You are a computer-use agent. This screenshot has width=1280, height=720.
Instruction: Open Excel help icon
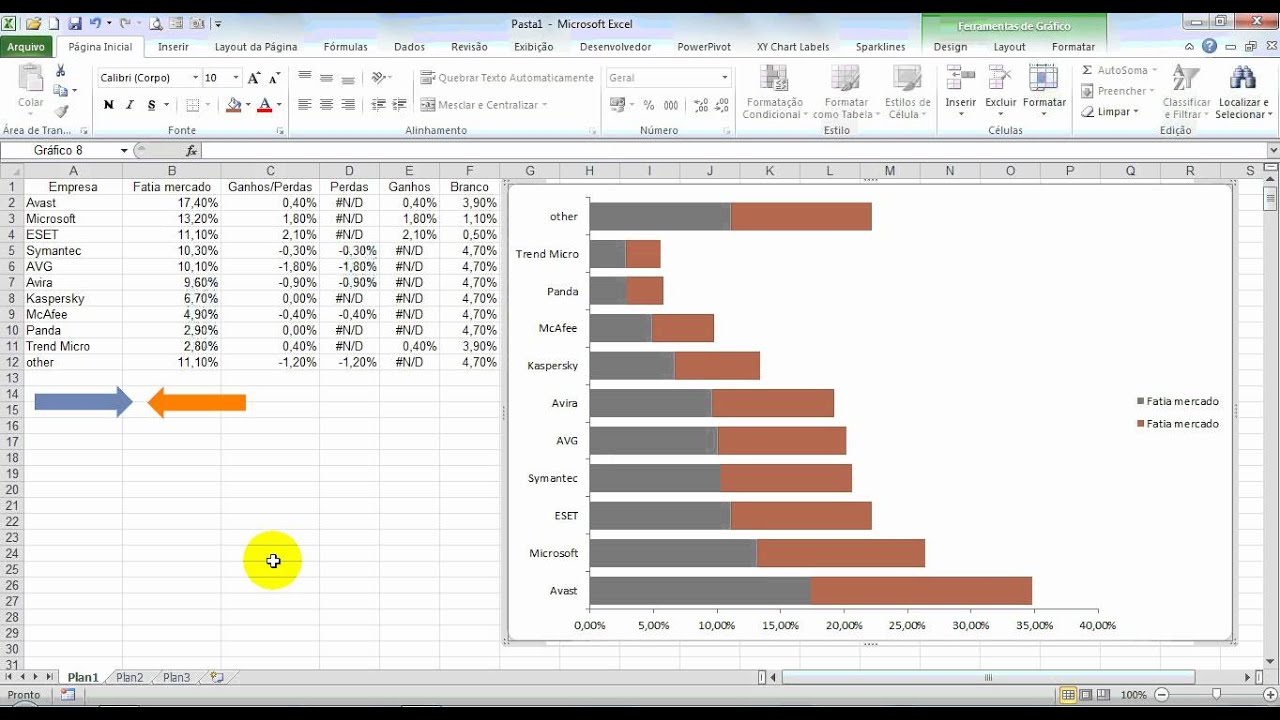point(1210,46)
